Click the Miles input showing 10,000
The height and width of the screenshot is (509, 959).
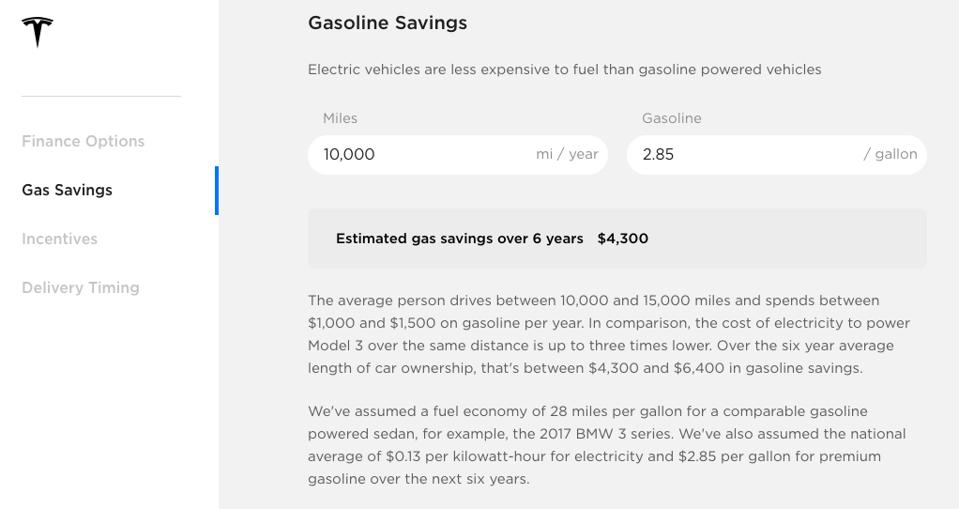420,155
